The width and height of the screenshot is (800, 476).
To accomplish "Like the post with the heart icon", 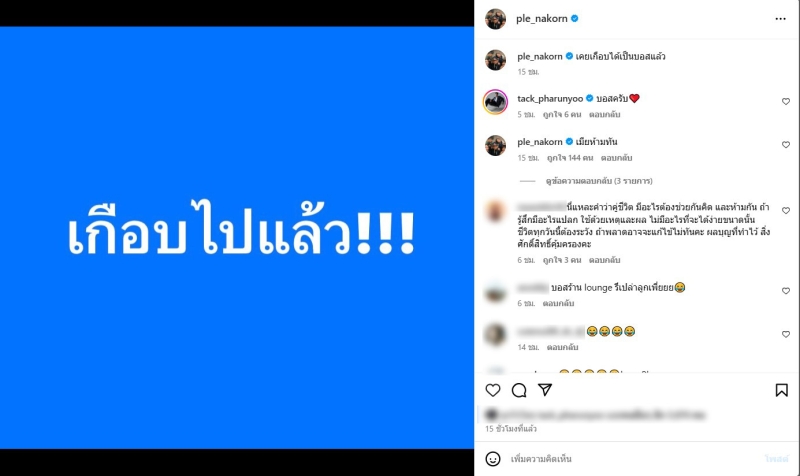I will [x=493, y=390].
